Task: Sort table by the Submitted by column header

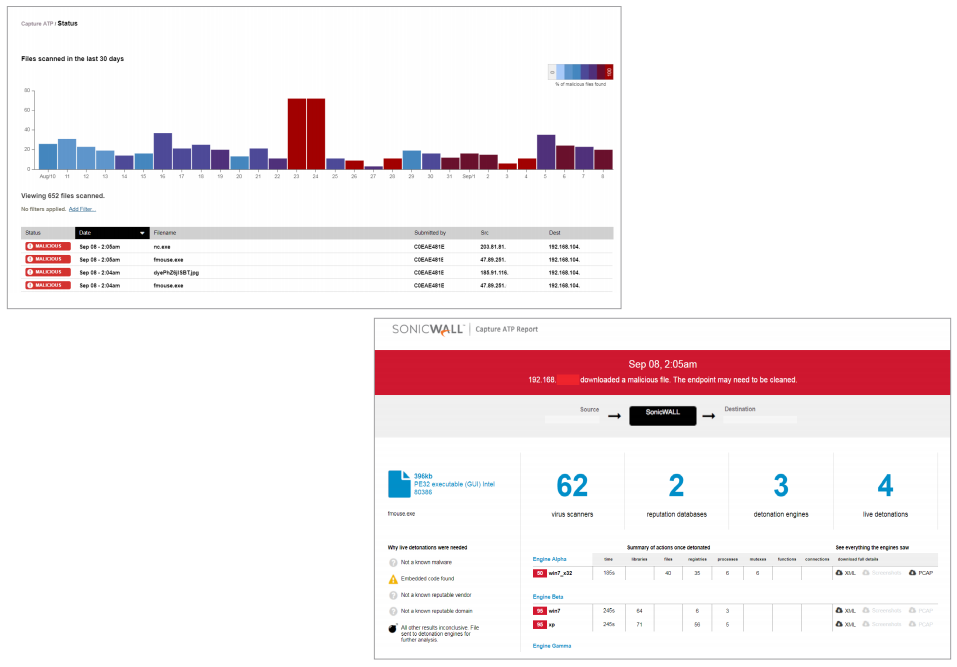Action: pyautogui.click(x=430, y=233)
